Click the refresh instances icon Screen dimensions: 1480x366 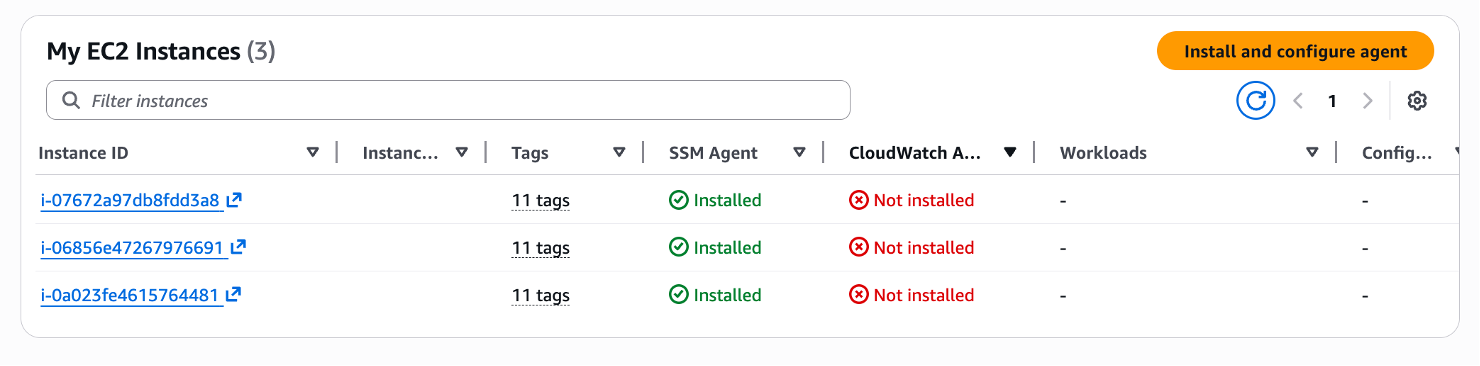pyautogui.click(x=1256, y=101)
